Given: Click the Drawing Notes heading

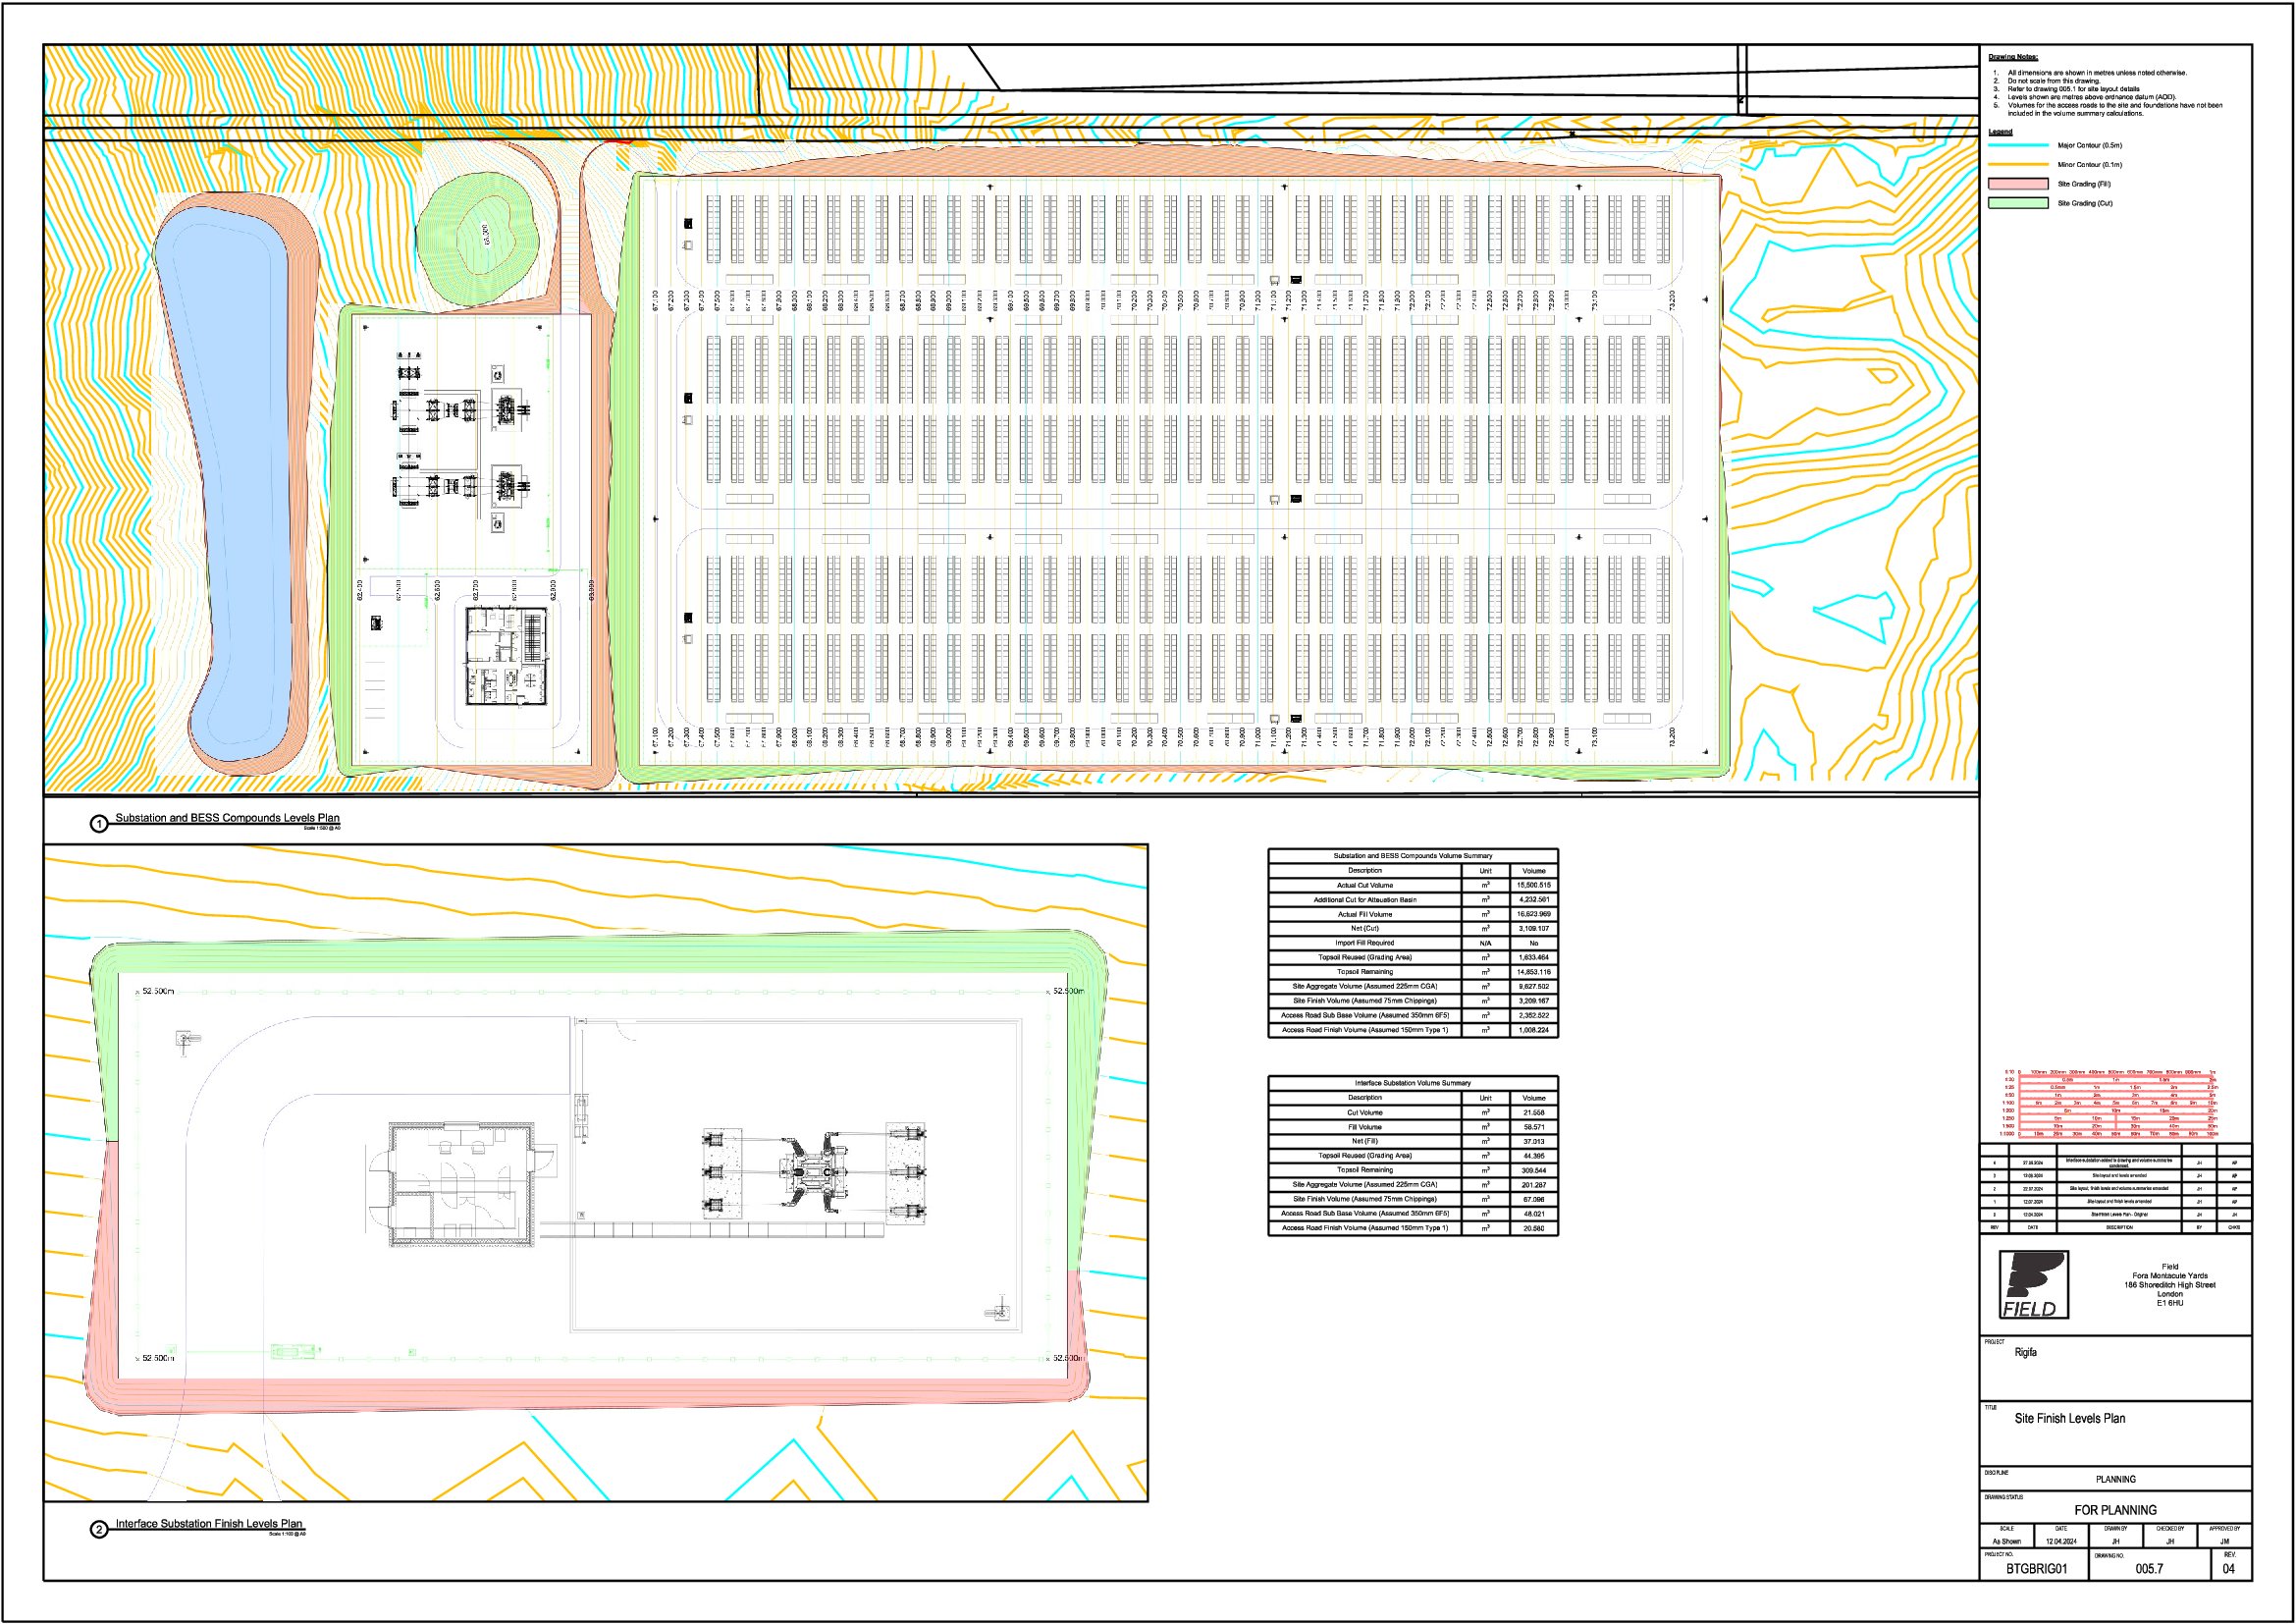Looking at the screenshot, I should click(2013, 57).
